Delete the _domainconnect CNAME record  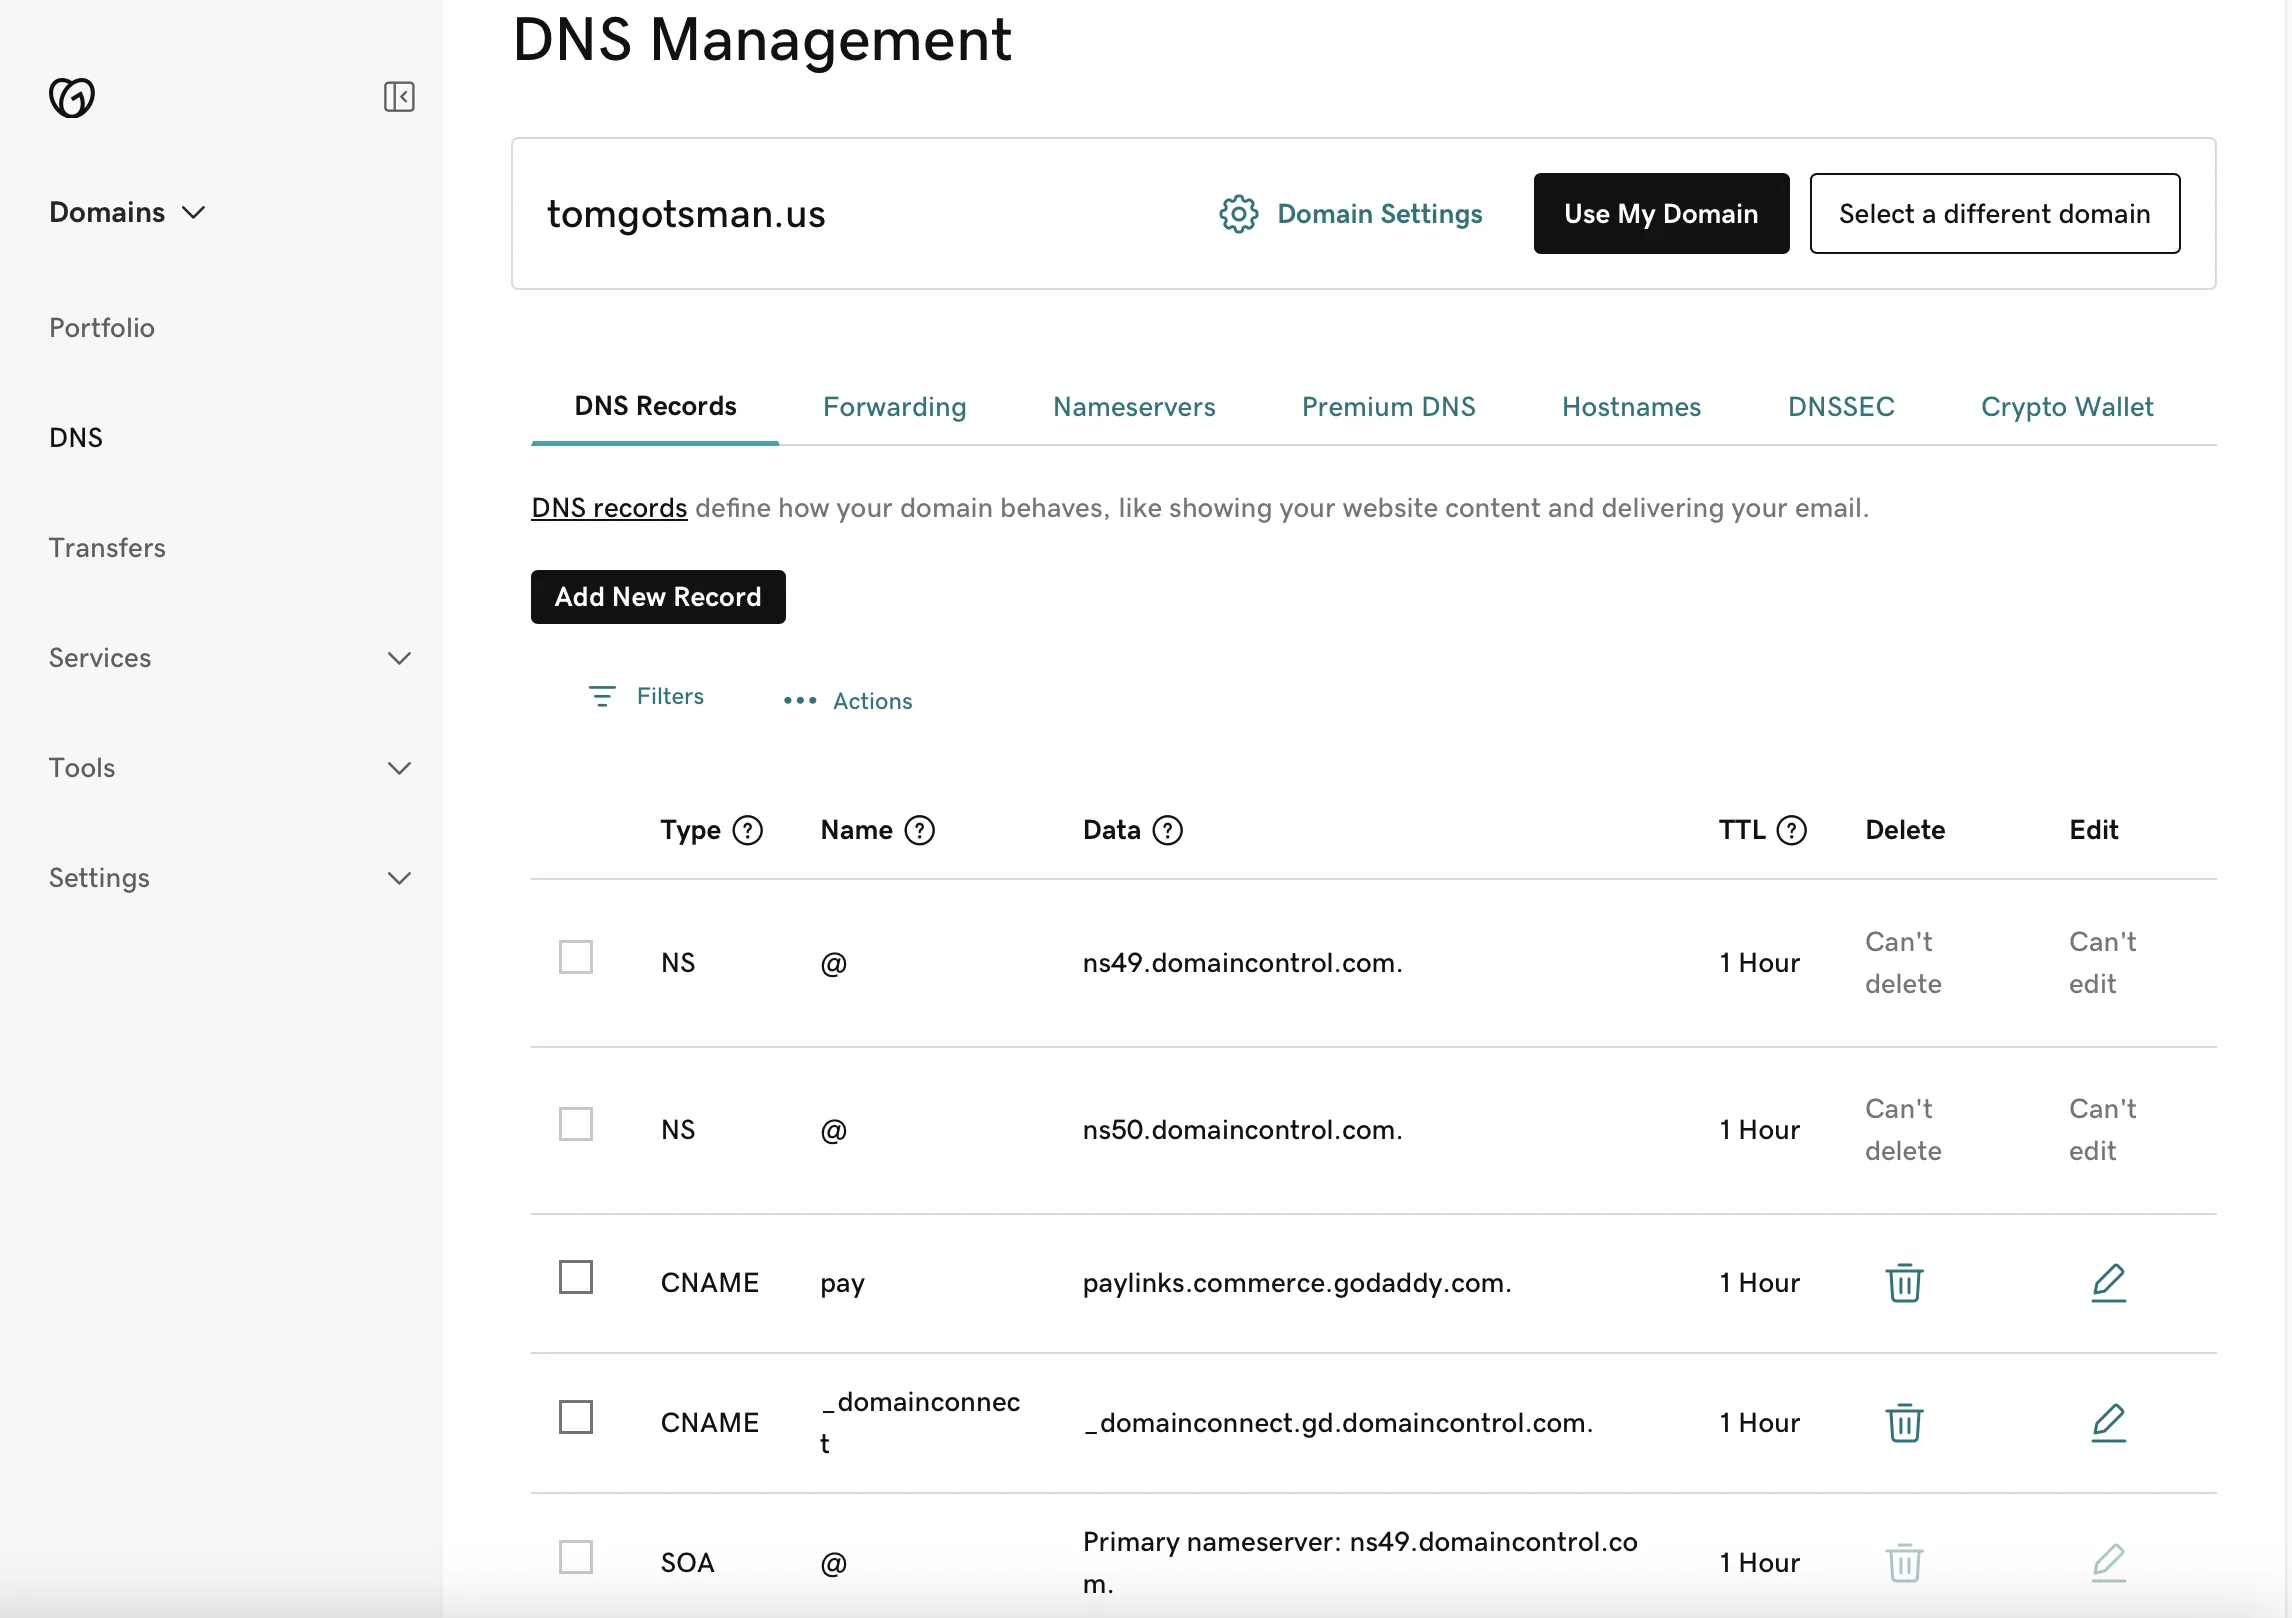1904,1423
